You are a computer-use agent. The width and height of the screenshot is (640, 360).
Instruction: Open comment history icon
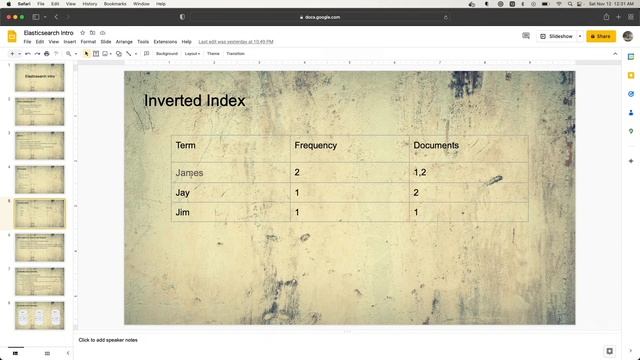pos(526,36)
